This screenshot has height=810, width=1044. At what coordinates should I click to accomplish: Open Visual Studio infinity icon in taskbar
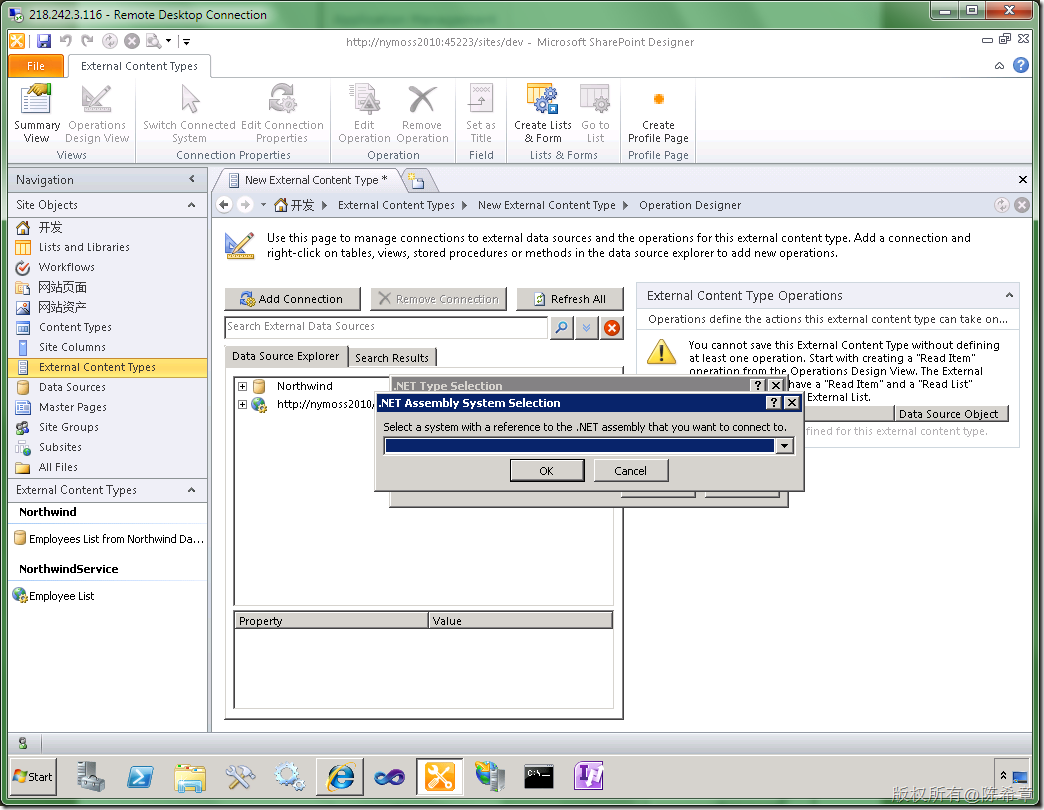[390, 777]
